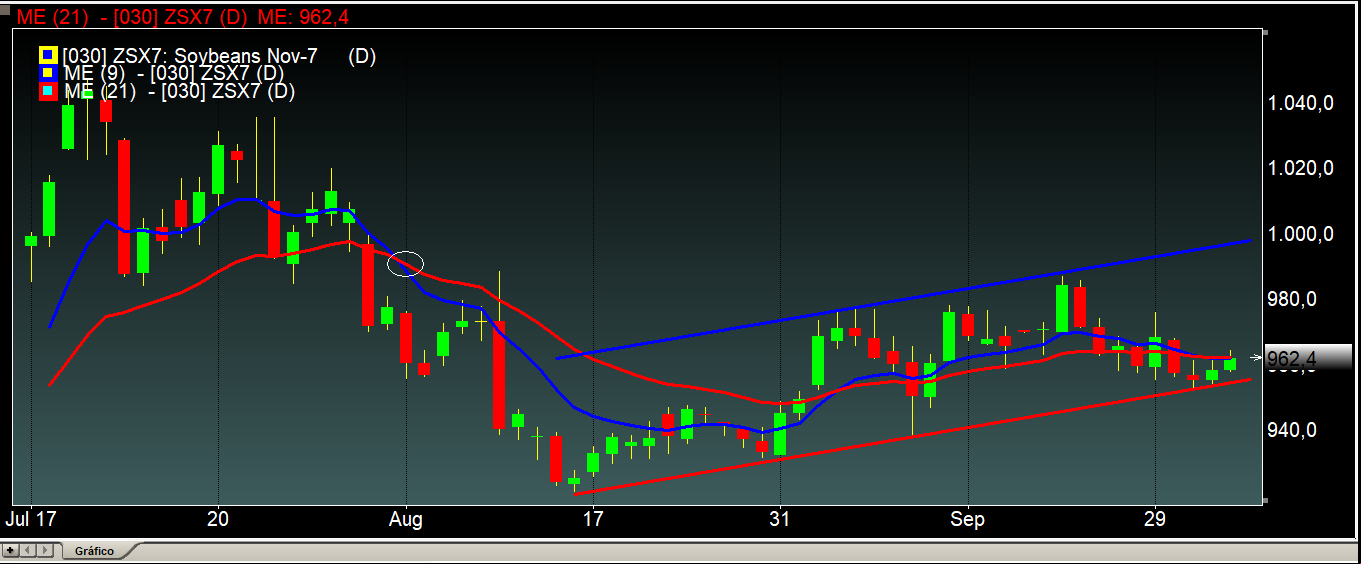1361x564 pixels.
Task: Select the upper blue trend line
Action: point(903,299)
